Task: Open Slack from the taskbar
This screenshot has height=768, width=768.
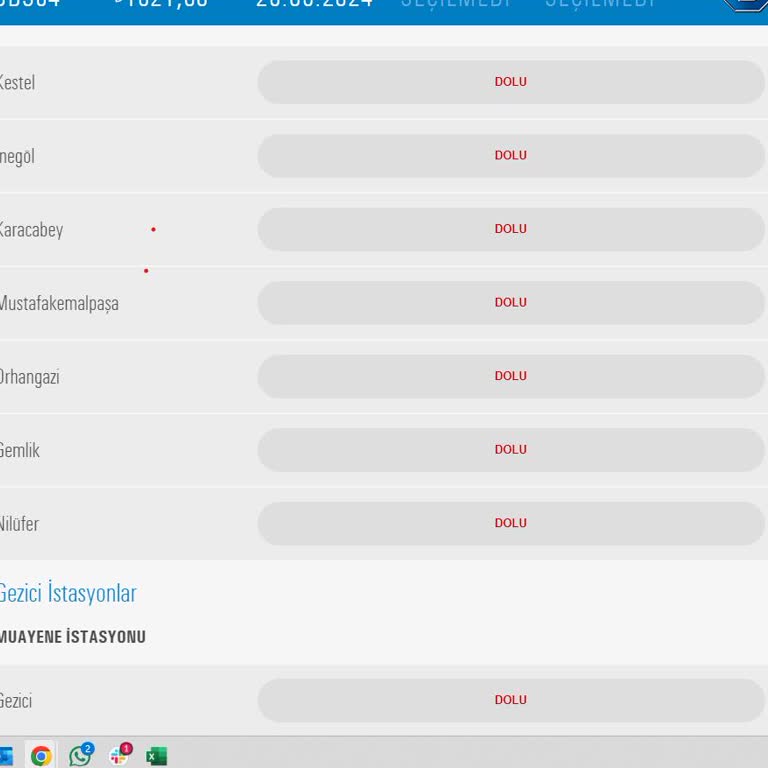Action: point(119,755)
